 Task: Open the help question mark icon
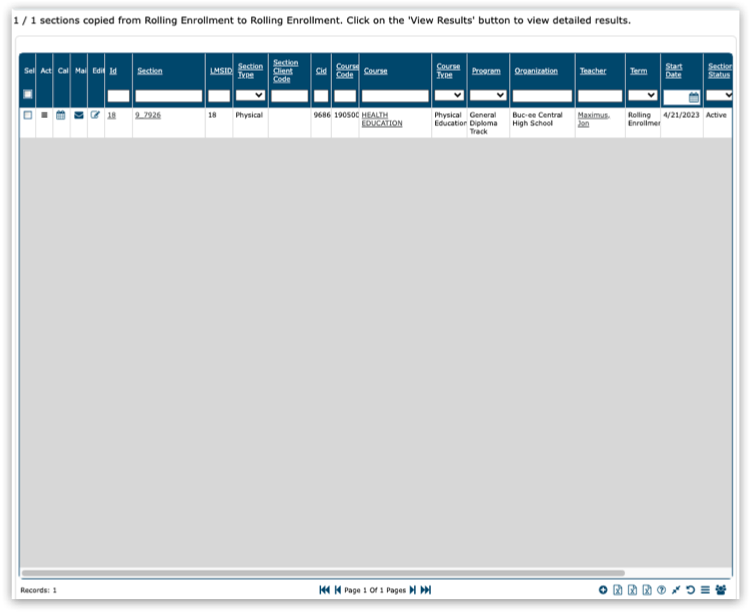coord(661,590)
